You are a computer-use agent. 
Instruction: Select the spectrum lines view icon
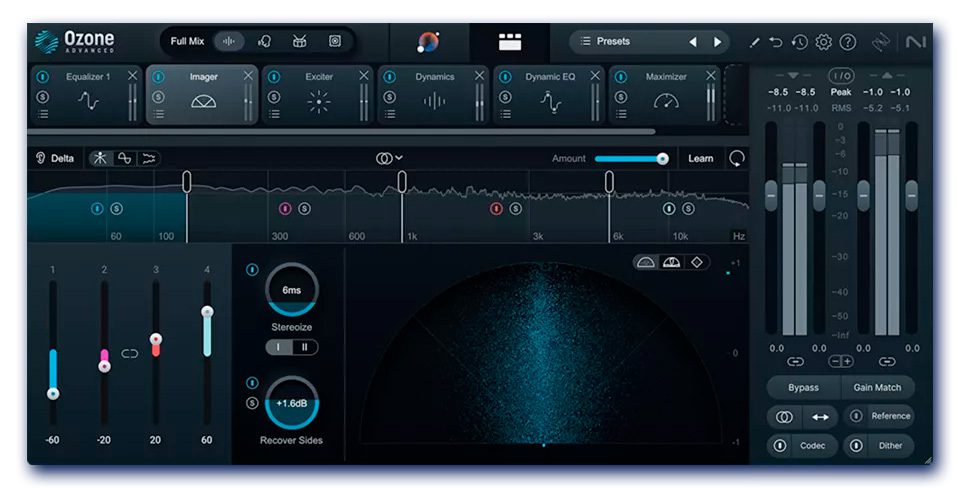point(149,159)
